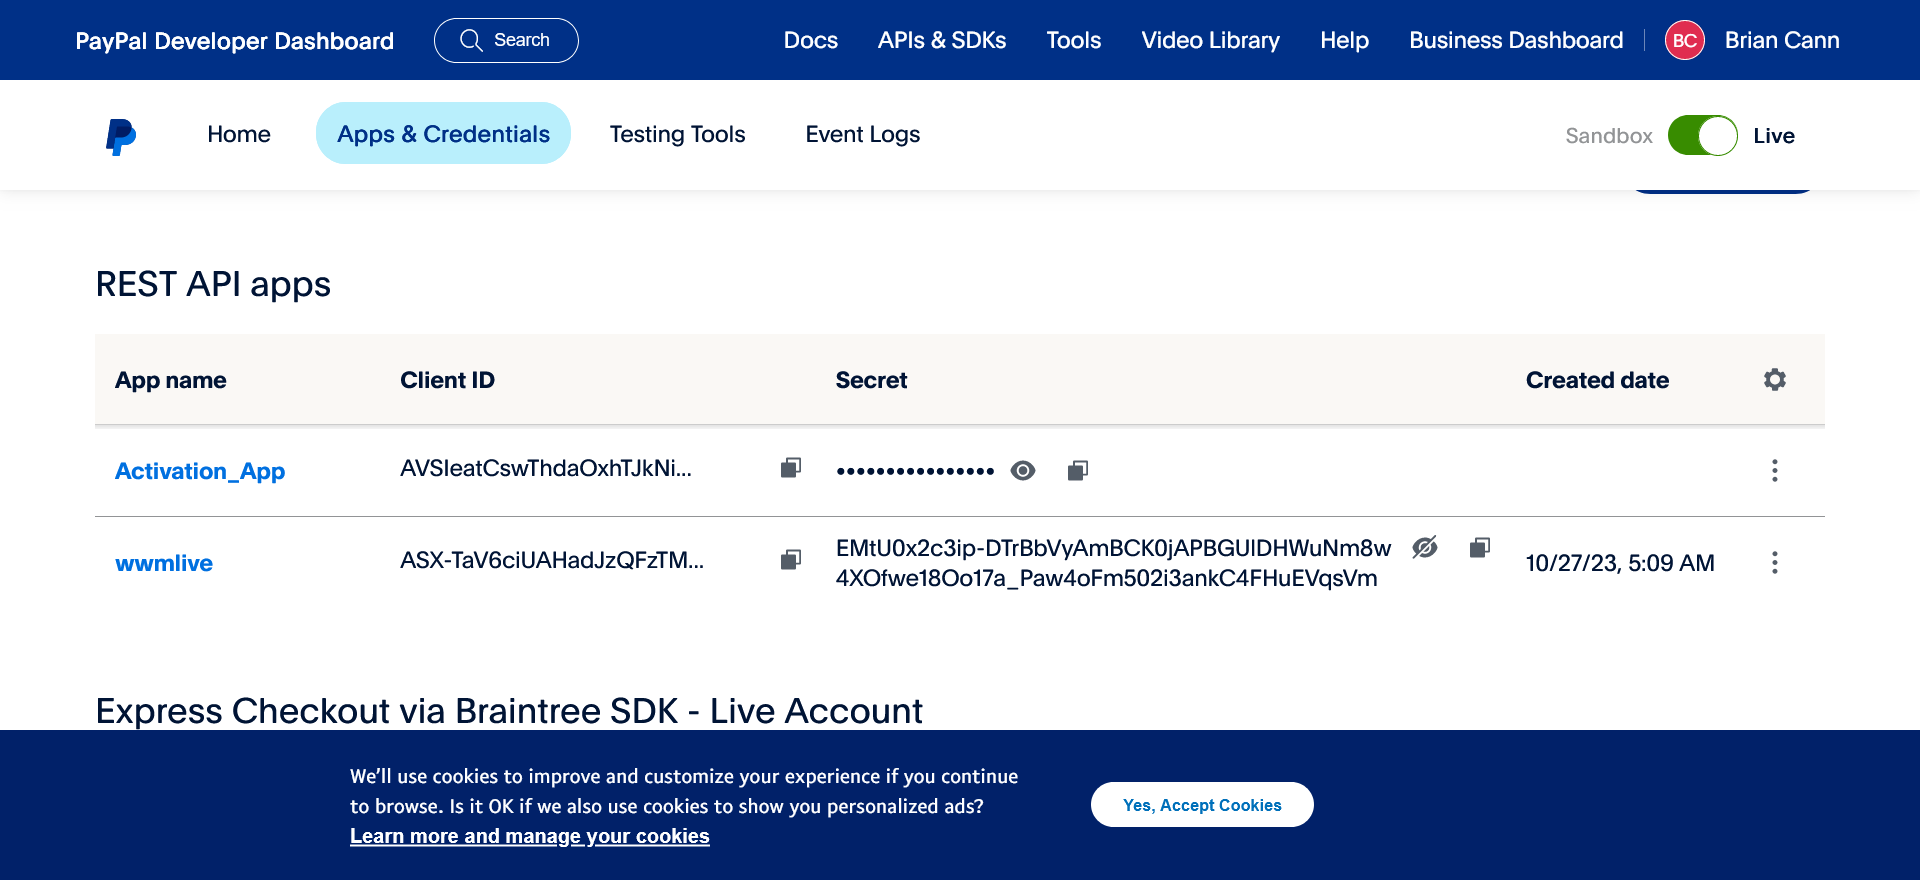Click the wwmlive created date 10/27/23, 5:09 AM
The image size is (1920, 880).
tap(1620, 563)
